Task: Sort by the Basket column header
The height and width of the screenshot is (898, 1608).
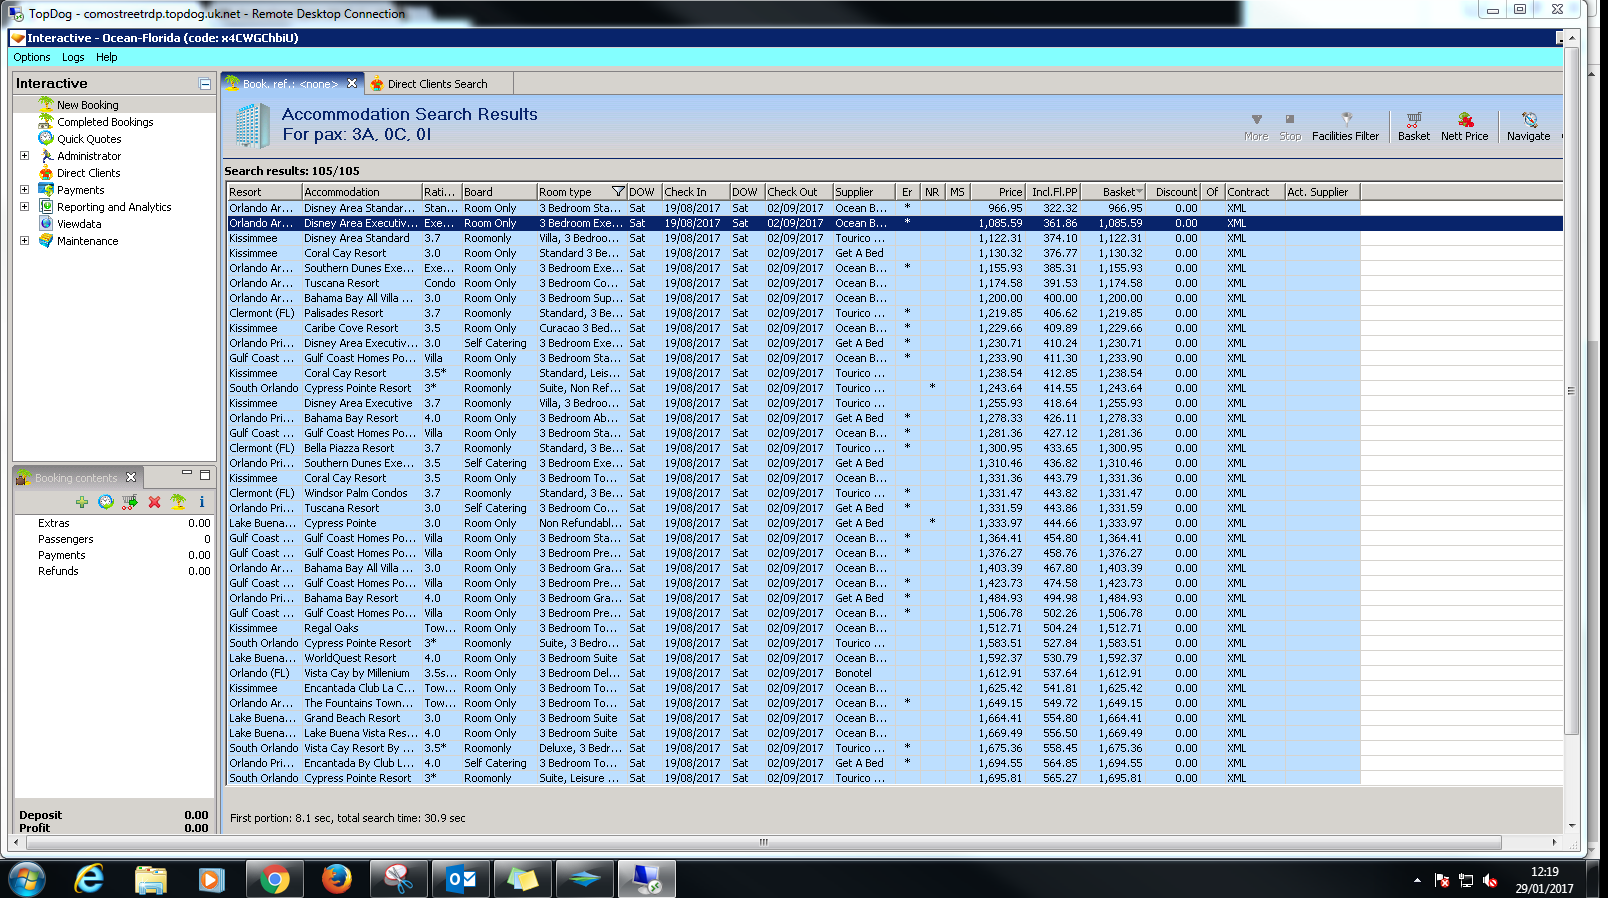Action: click(x=1121, y=192)
